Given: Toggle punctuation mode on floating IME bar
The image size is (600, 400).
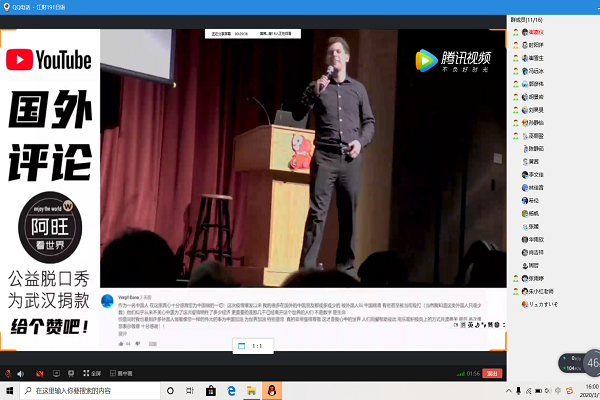Looking at the screenshot, I should [484, 325].
